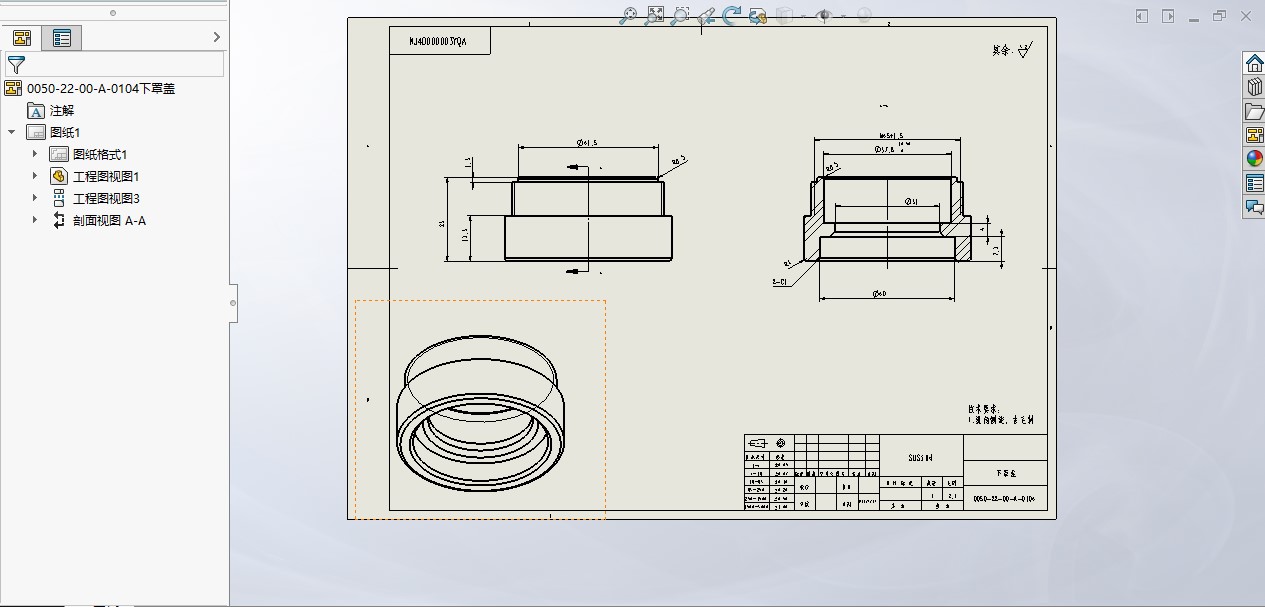Click the greyed sphere appearance icon
Screen dimensions: 1265x607
point(864,15)
